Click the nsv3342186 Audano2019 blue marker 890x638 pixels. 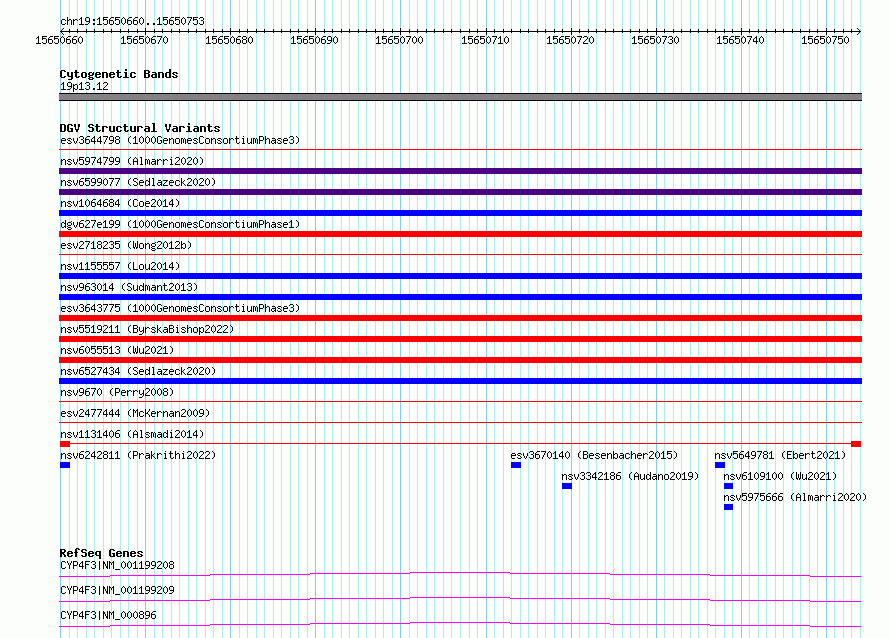[567, 486]
